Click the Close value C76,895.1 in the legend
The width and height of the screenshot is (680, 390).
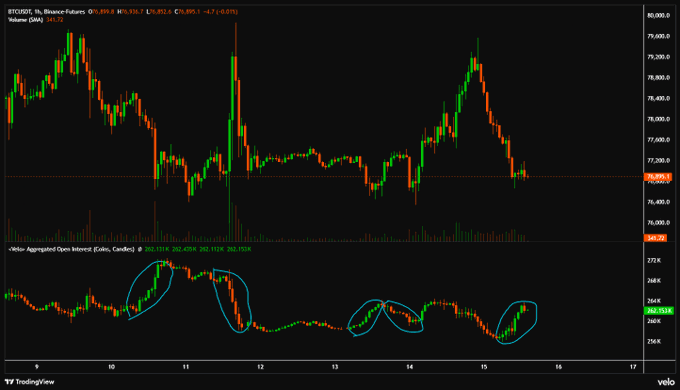[187, 12]
